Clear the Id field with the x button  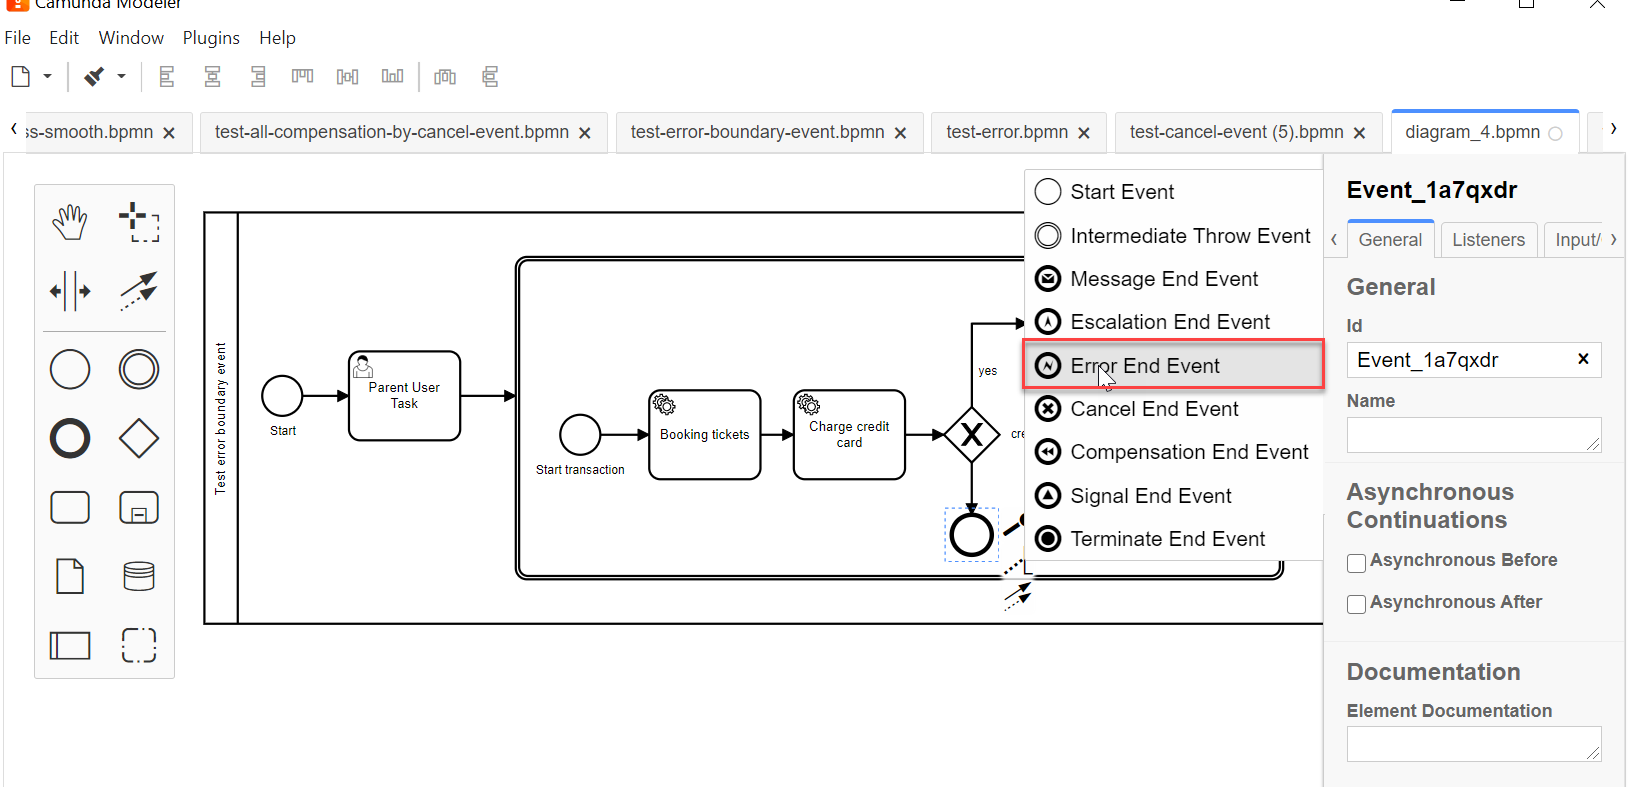[1583, 359]
